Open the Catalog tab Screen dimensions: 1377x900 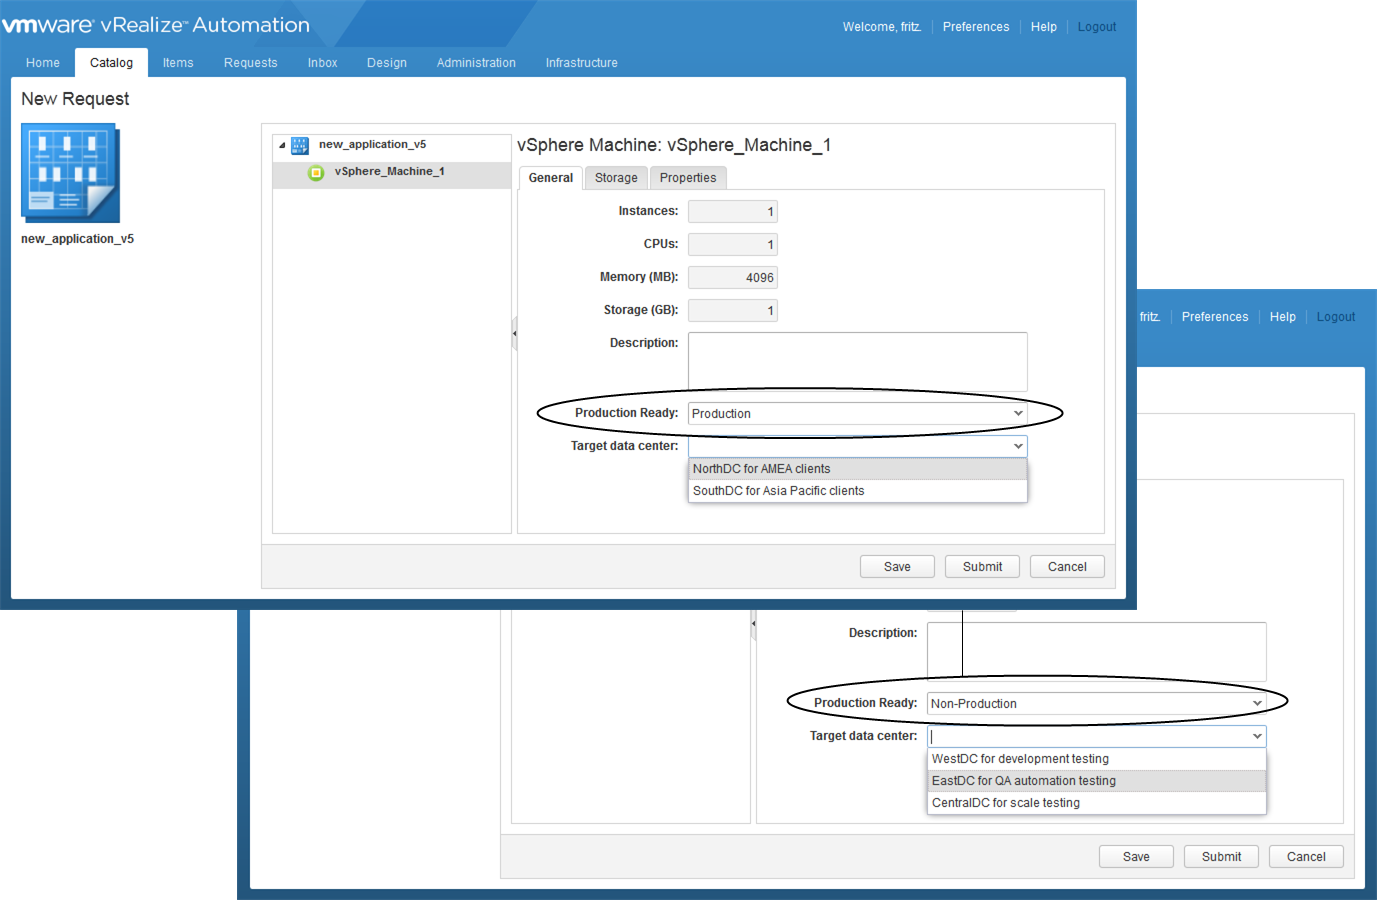pyautogui.click(x=111, y=62)
